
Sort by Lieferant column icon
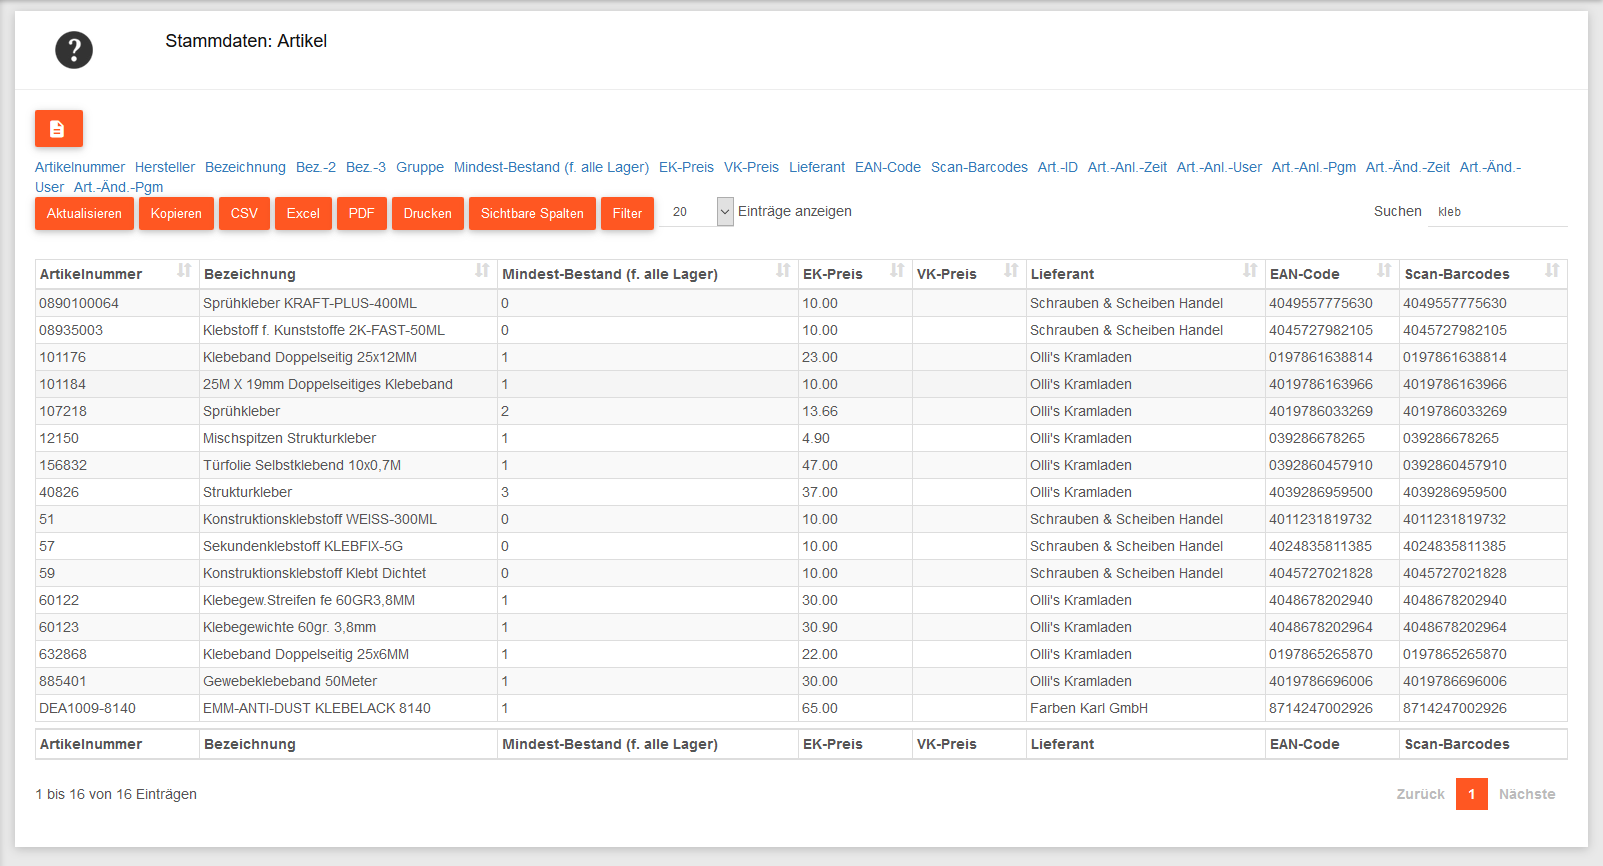[x=1250, y=271]
